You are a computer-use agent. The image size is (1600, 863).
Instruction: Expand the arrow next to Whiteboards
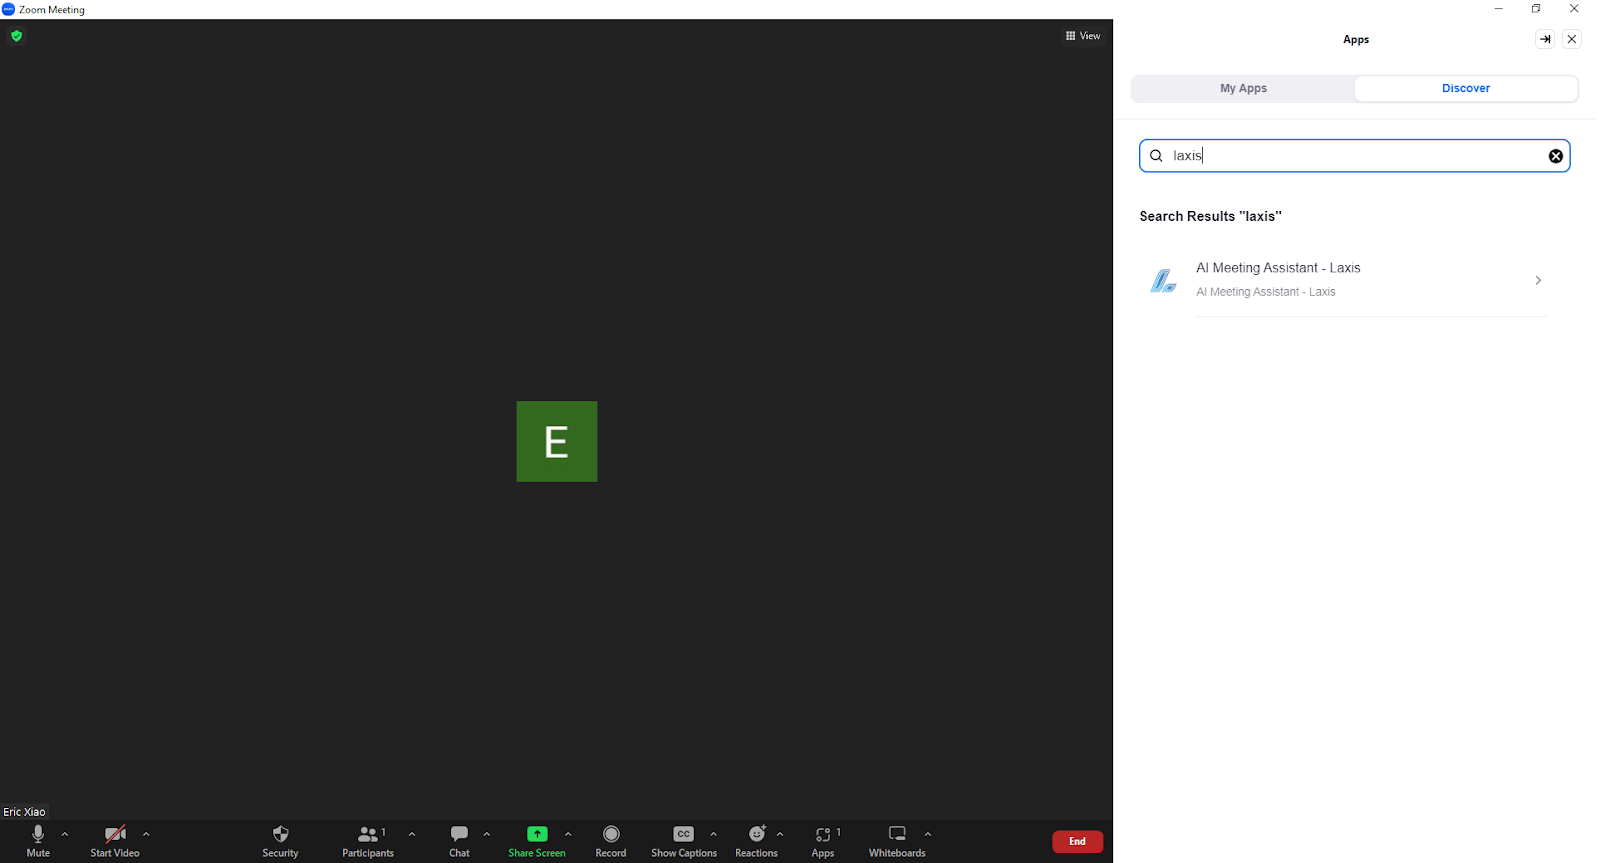point(928,834)
